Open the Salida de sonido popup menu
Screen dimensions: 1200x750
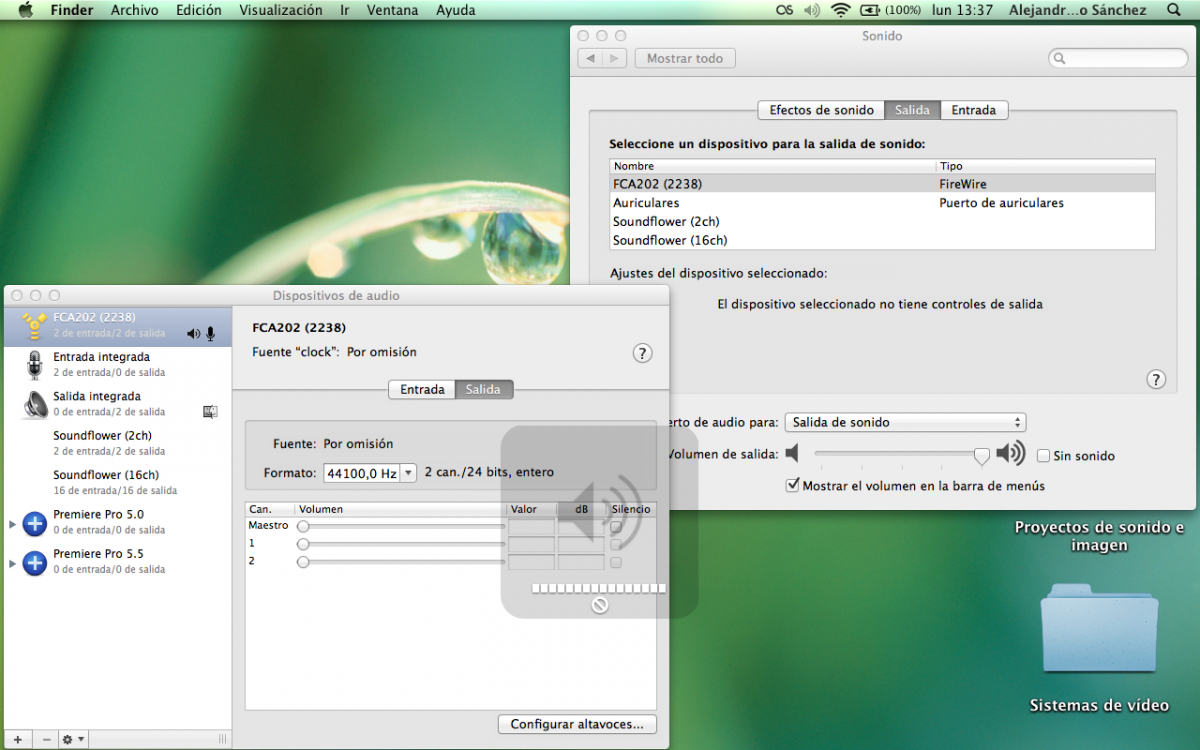tap(905, 423)
